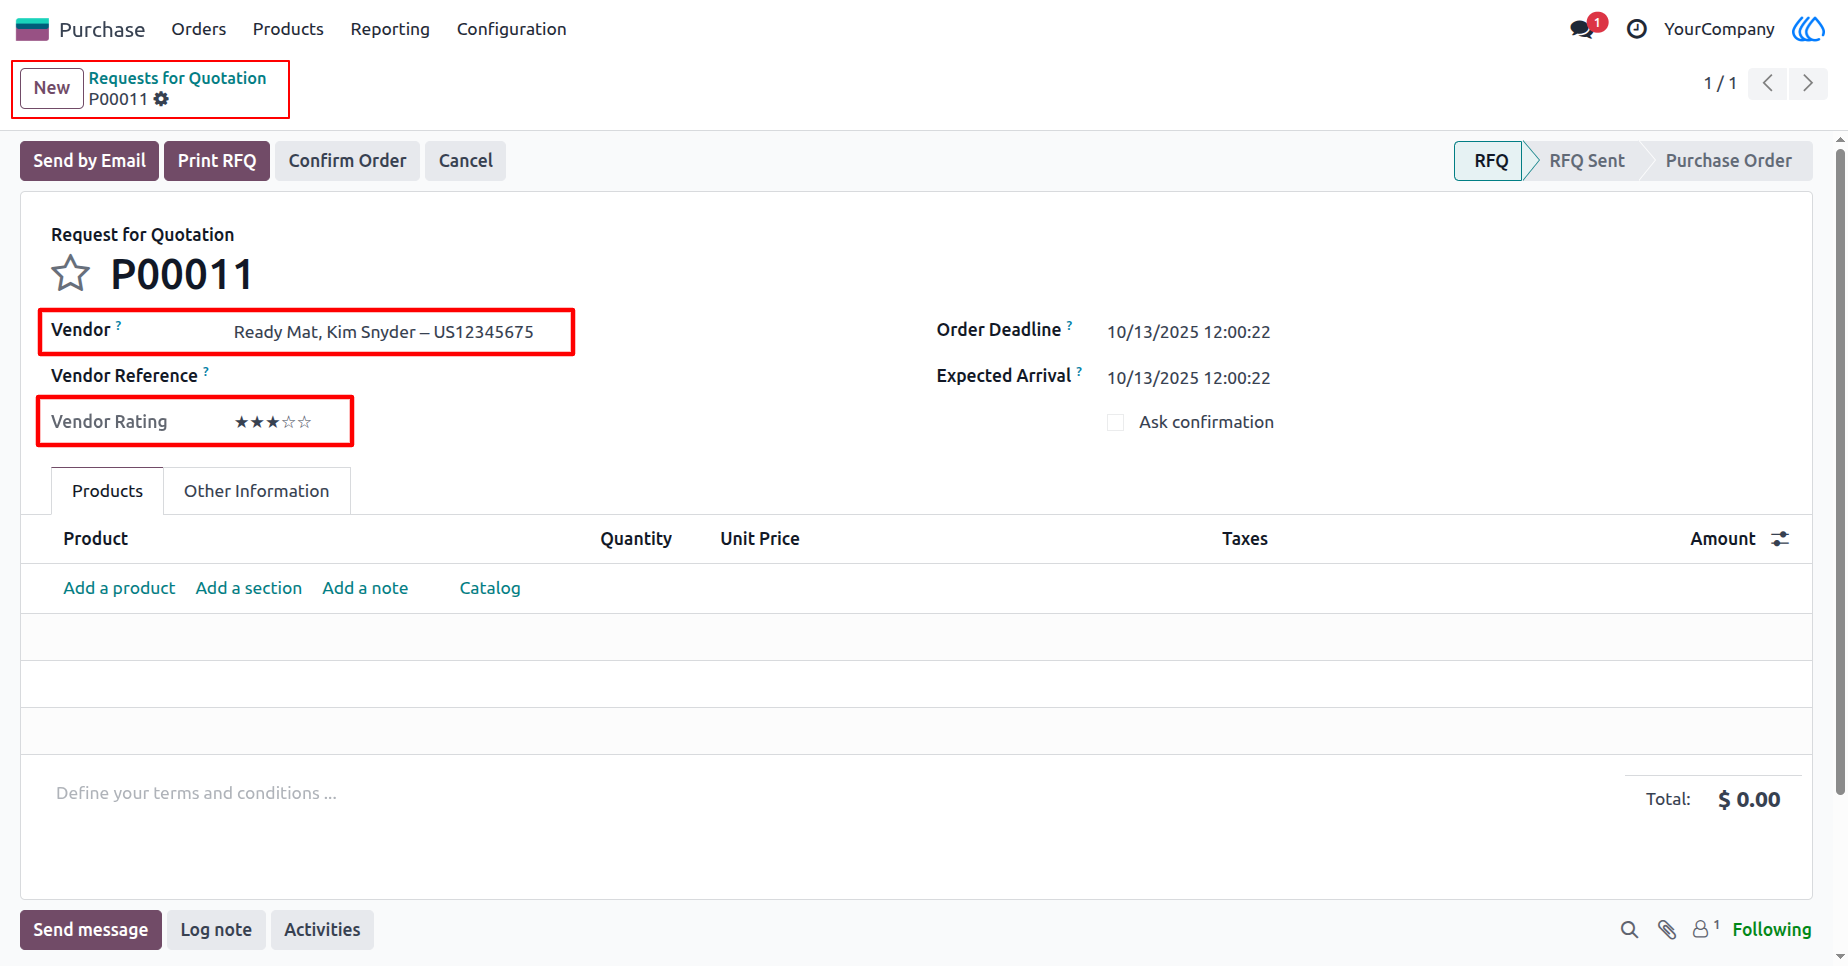The width and height of the screenshot is (1848, 966).
Task: Enable the Ask confirmation checkbox
Action: pos(1115,423)
